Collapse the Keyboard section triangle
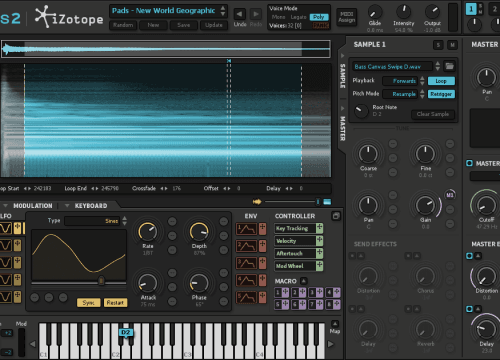Image resolution: width=500 pixels, height=360 pixels. (67, 205)
